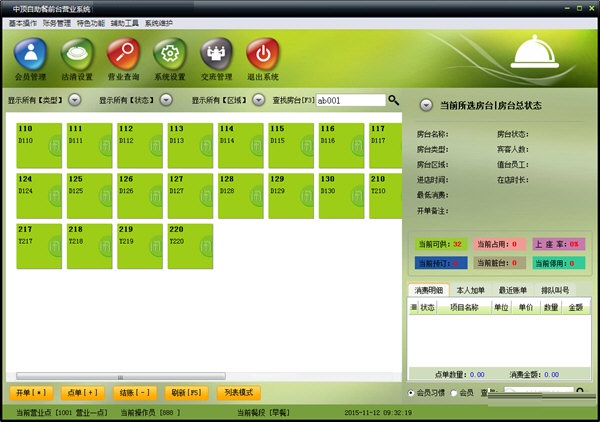600x422 pixels.
Task: Open 系统设置 gear icon
Action: [170, 57]
